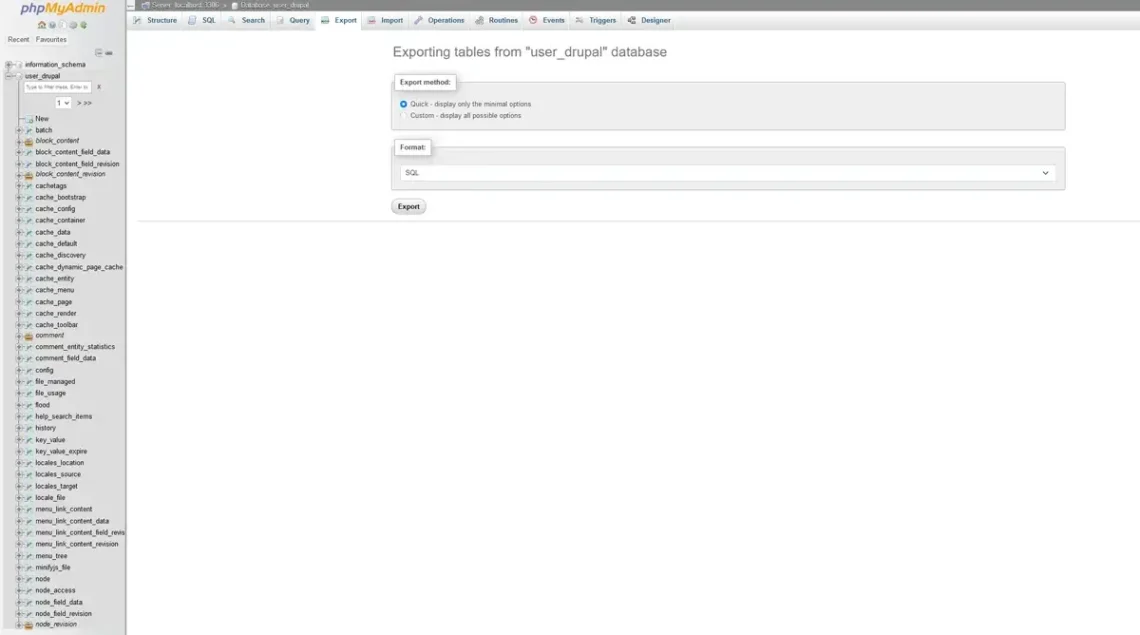Open the Import tab
The image size is (1140, 635).
click(x=389, y=19)
